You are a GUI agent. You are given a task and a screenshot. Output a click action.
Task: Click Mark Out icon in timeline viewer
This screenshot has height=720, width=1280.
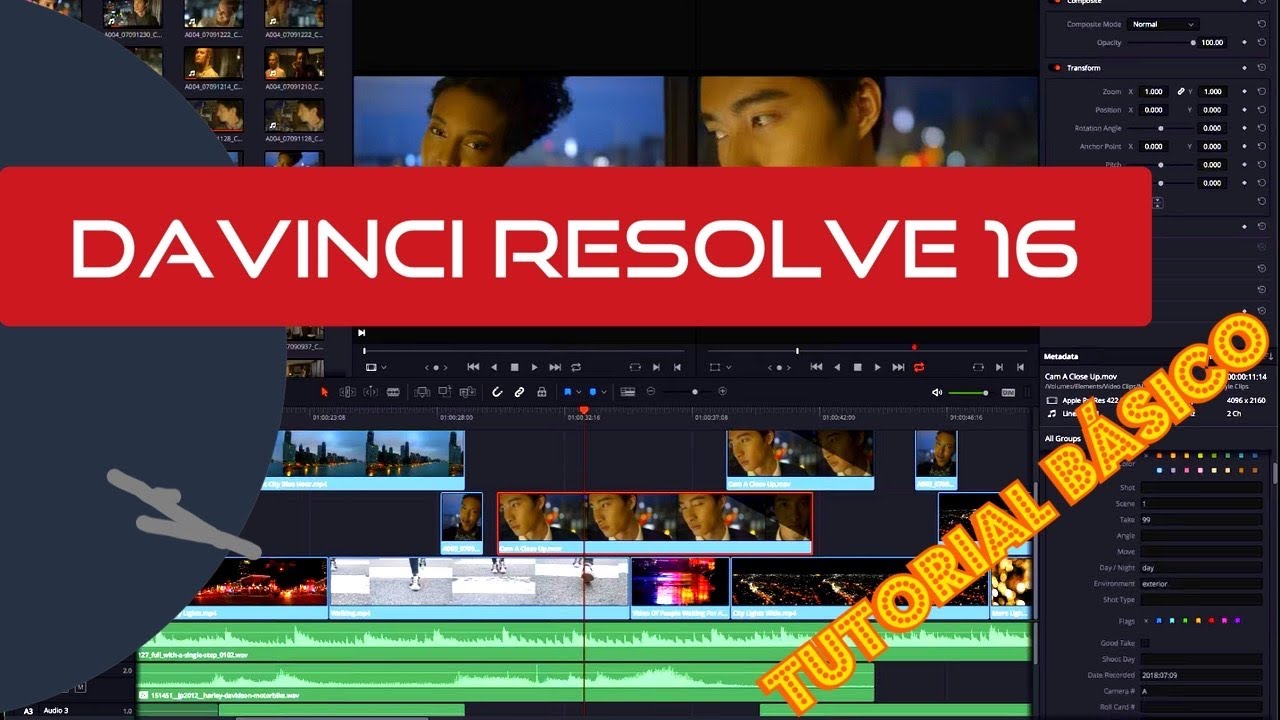(1020, 367)
